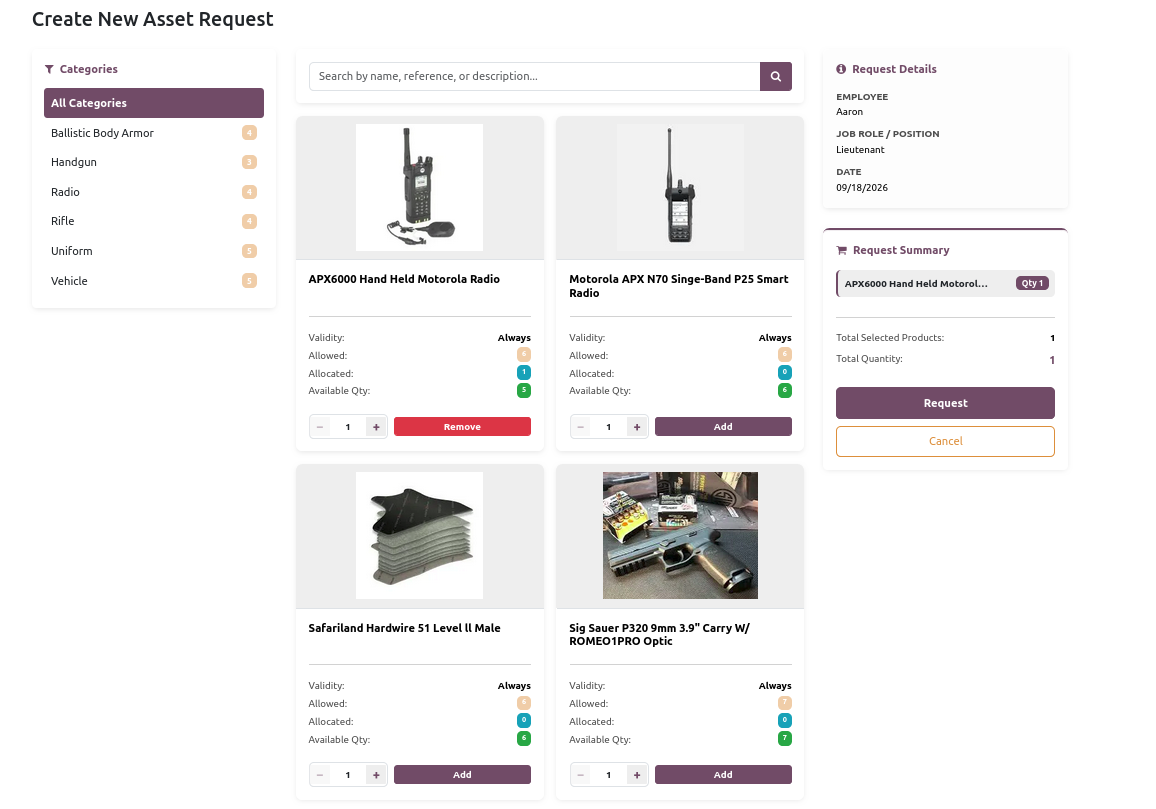Decrease quantity for APX6000 Hand Held Radio
Viewport: 1156px width, 809px height.
(x=320, y=427)
